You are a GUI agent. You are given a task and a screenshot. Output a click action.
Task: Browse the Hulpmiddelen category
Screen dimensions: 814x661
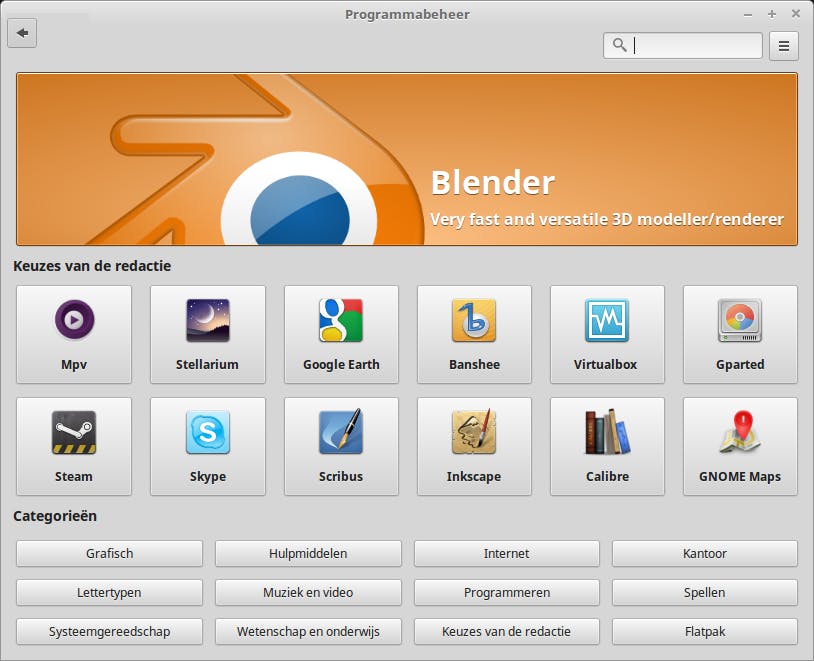tap(308, 554)
